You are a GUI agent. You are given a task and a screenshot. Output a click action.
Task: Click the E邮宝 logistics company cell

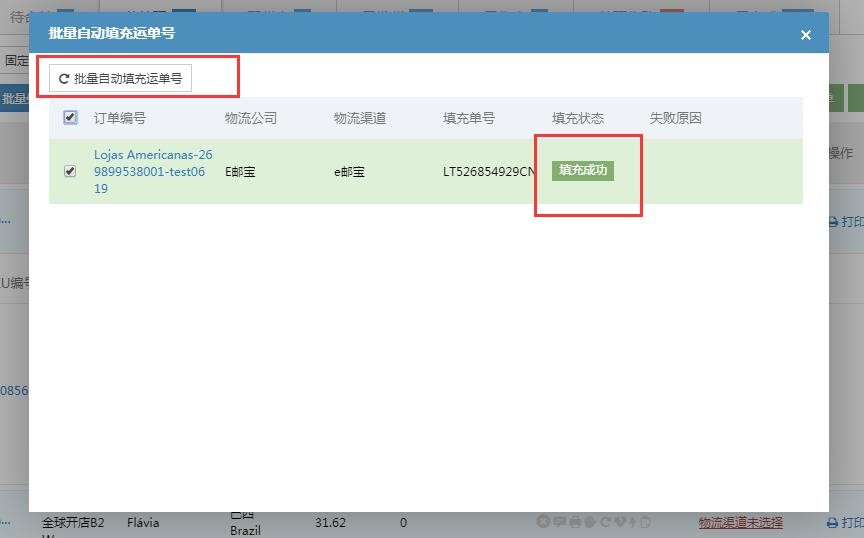pyautogui.click(x=240, y=171)
